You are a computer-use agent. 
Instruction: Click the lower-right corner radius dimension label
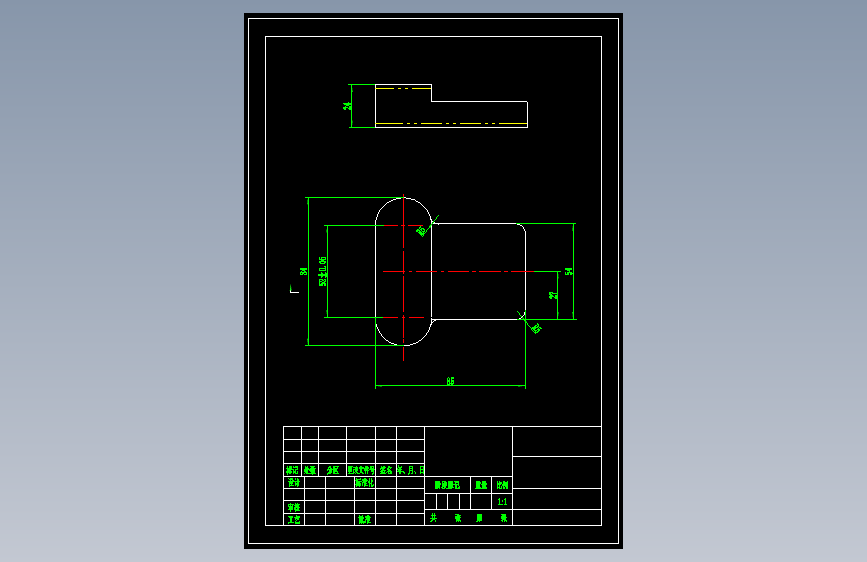point(536,328)
